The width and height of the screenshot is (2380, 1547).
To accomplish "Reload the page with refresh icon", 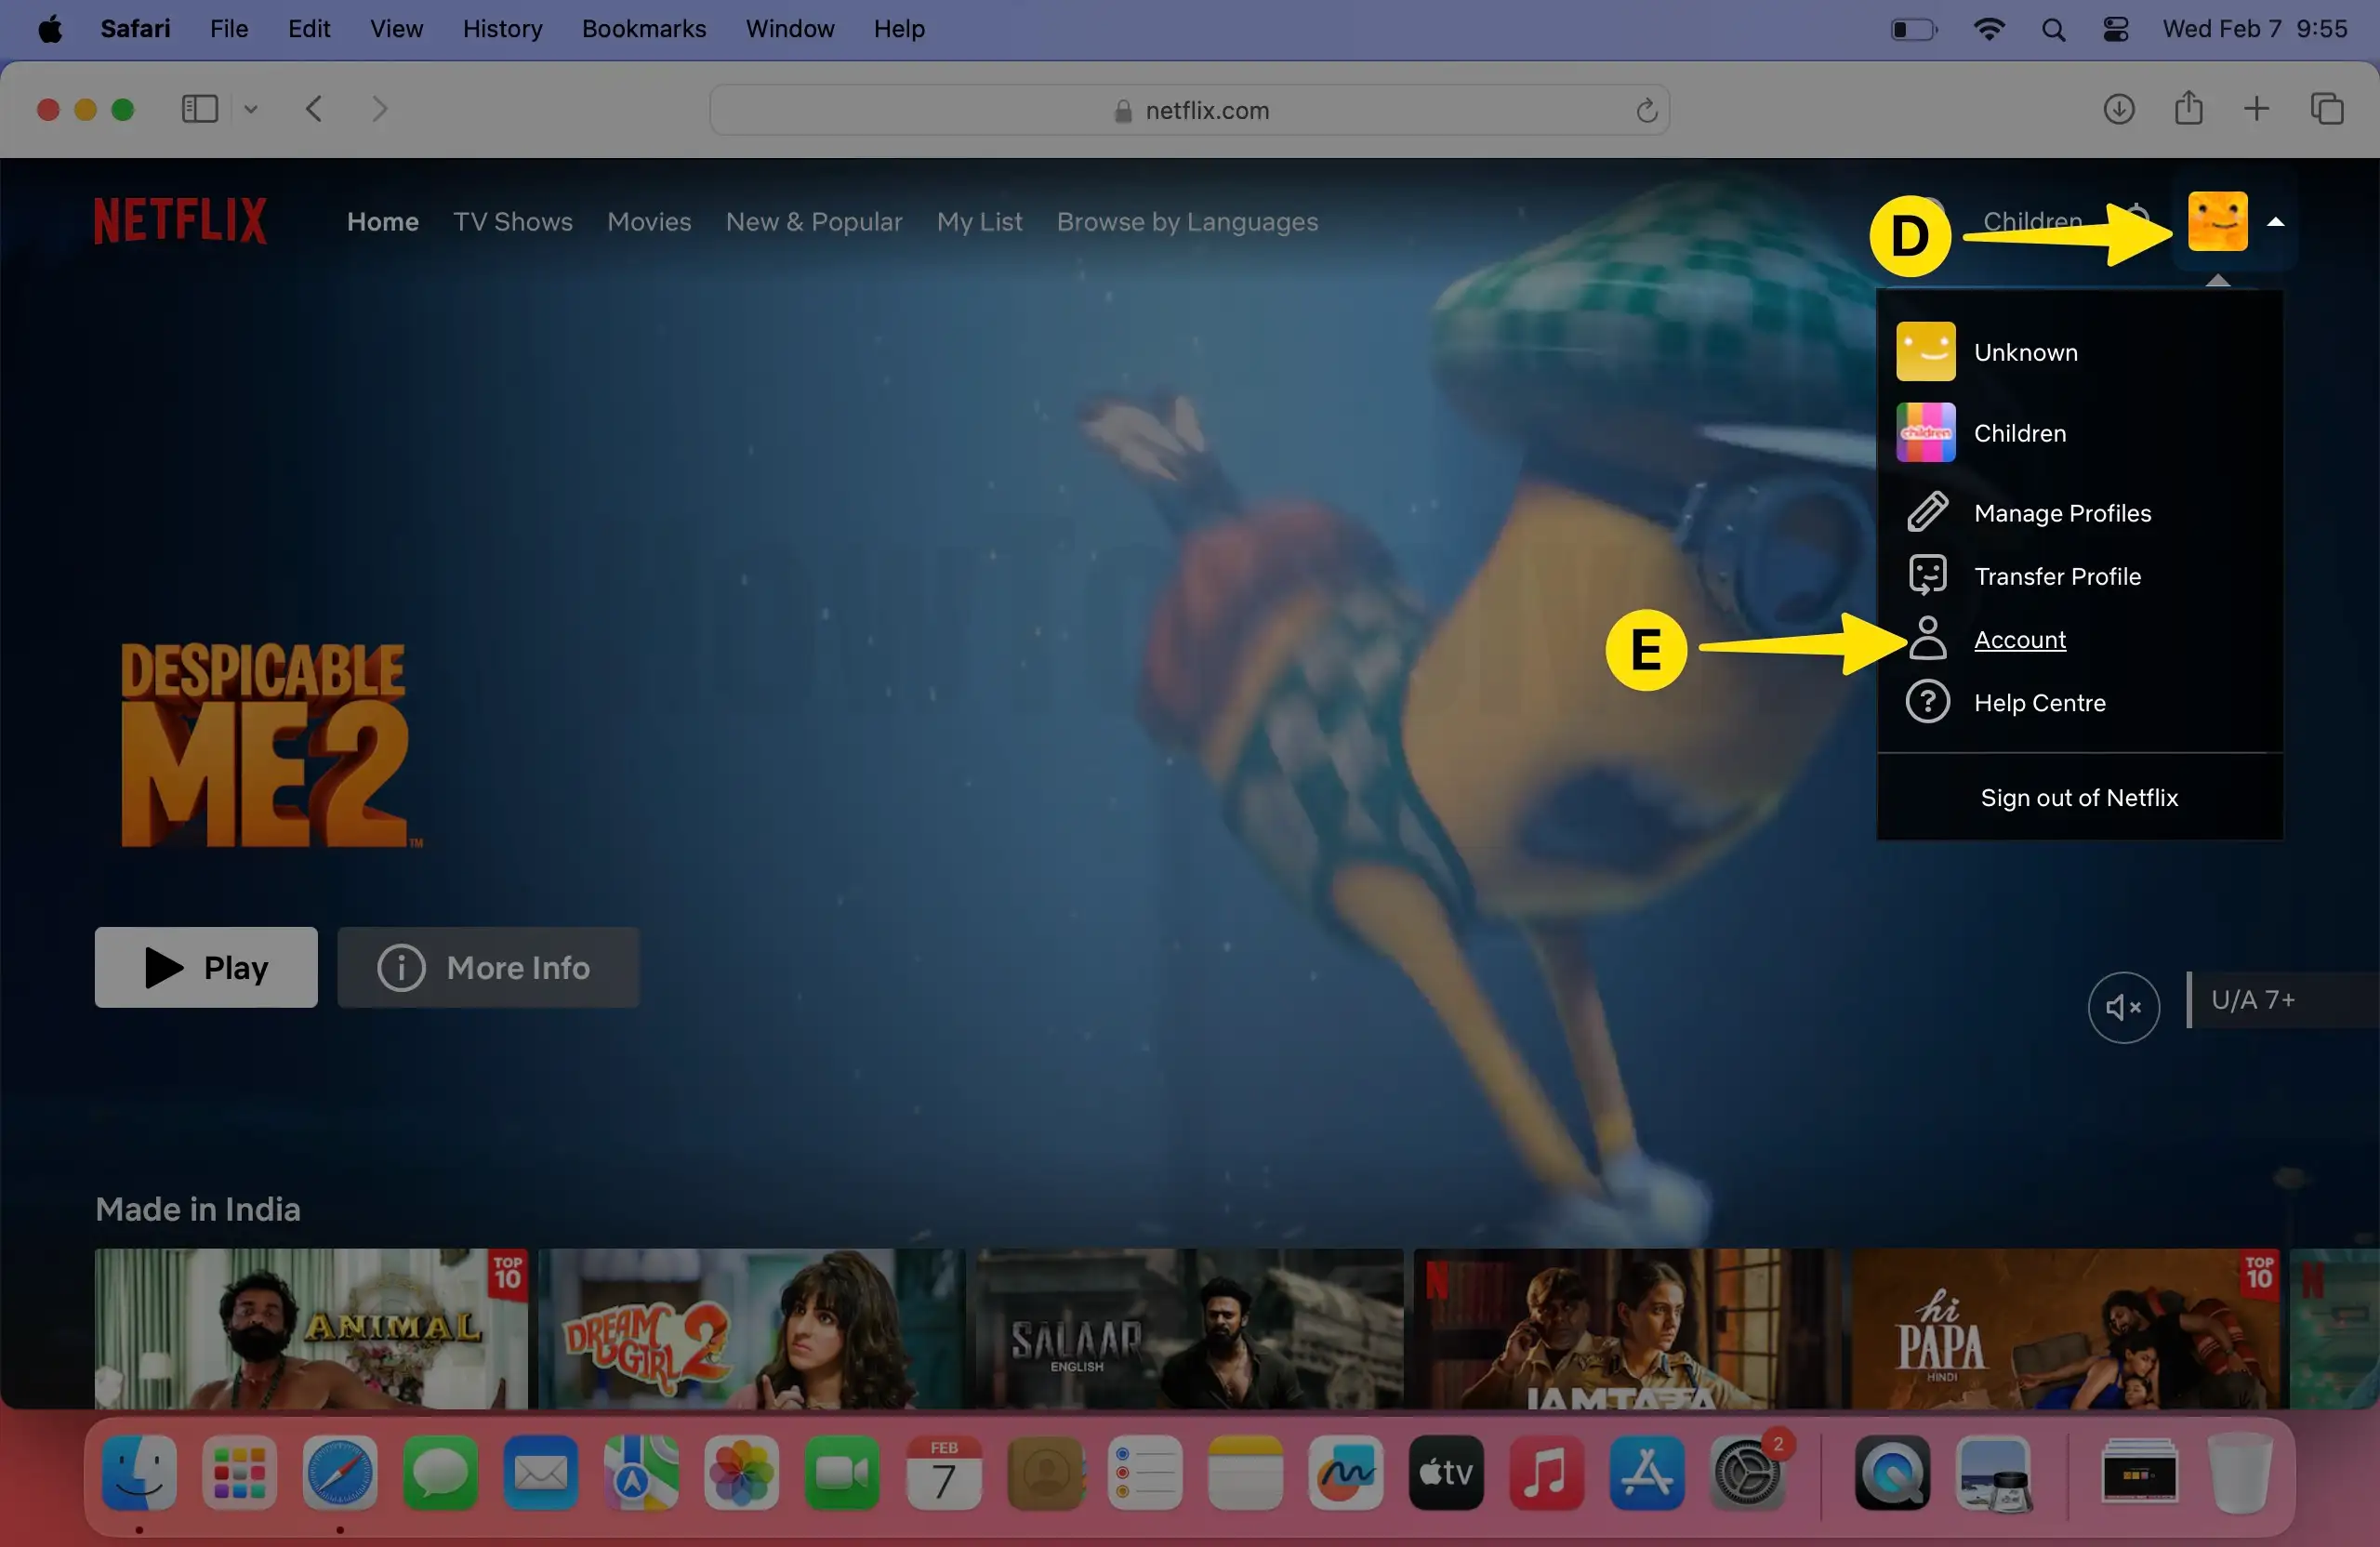I will tap(1646, 111).
